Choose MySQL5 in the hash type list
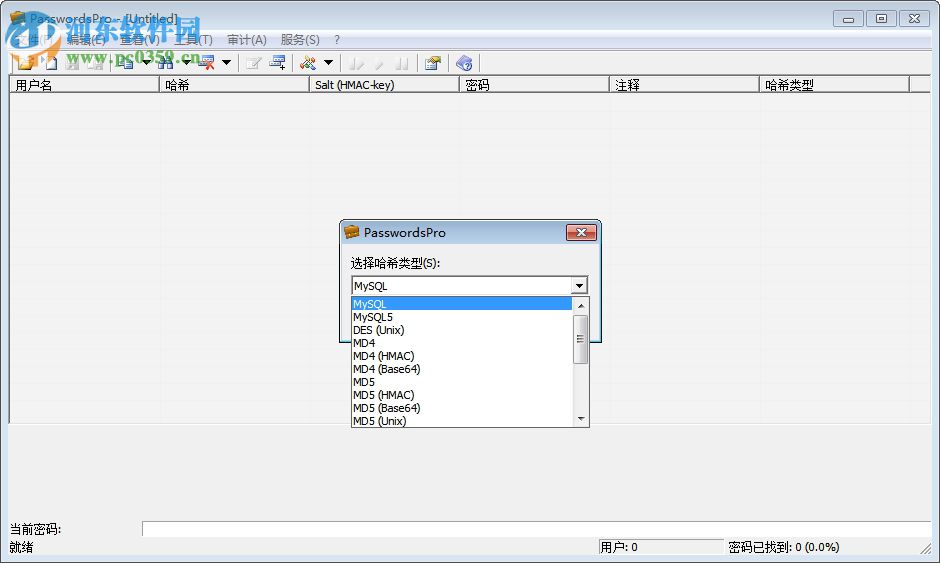The height and width of the screenshot is (563, 940). [x=462, y=317]
